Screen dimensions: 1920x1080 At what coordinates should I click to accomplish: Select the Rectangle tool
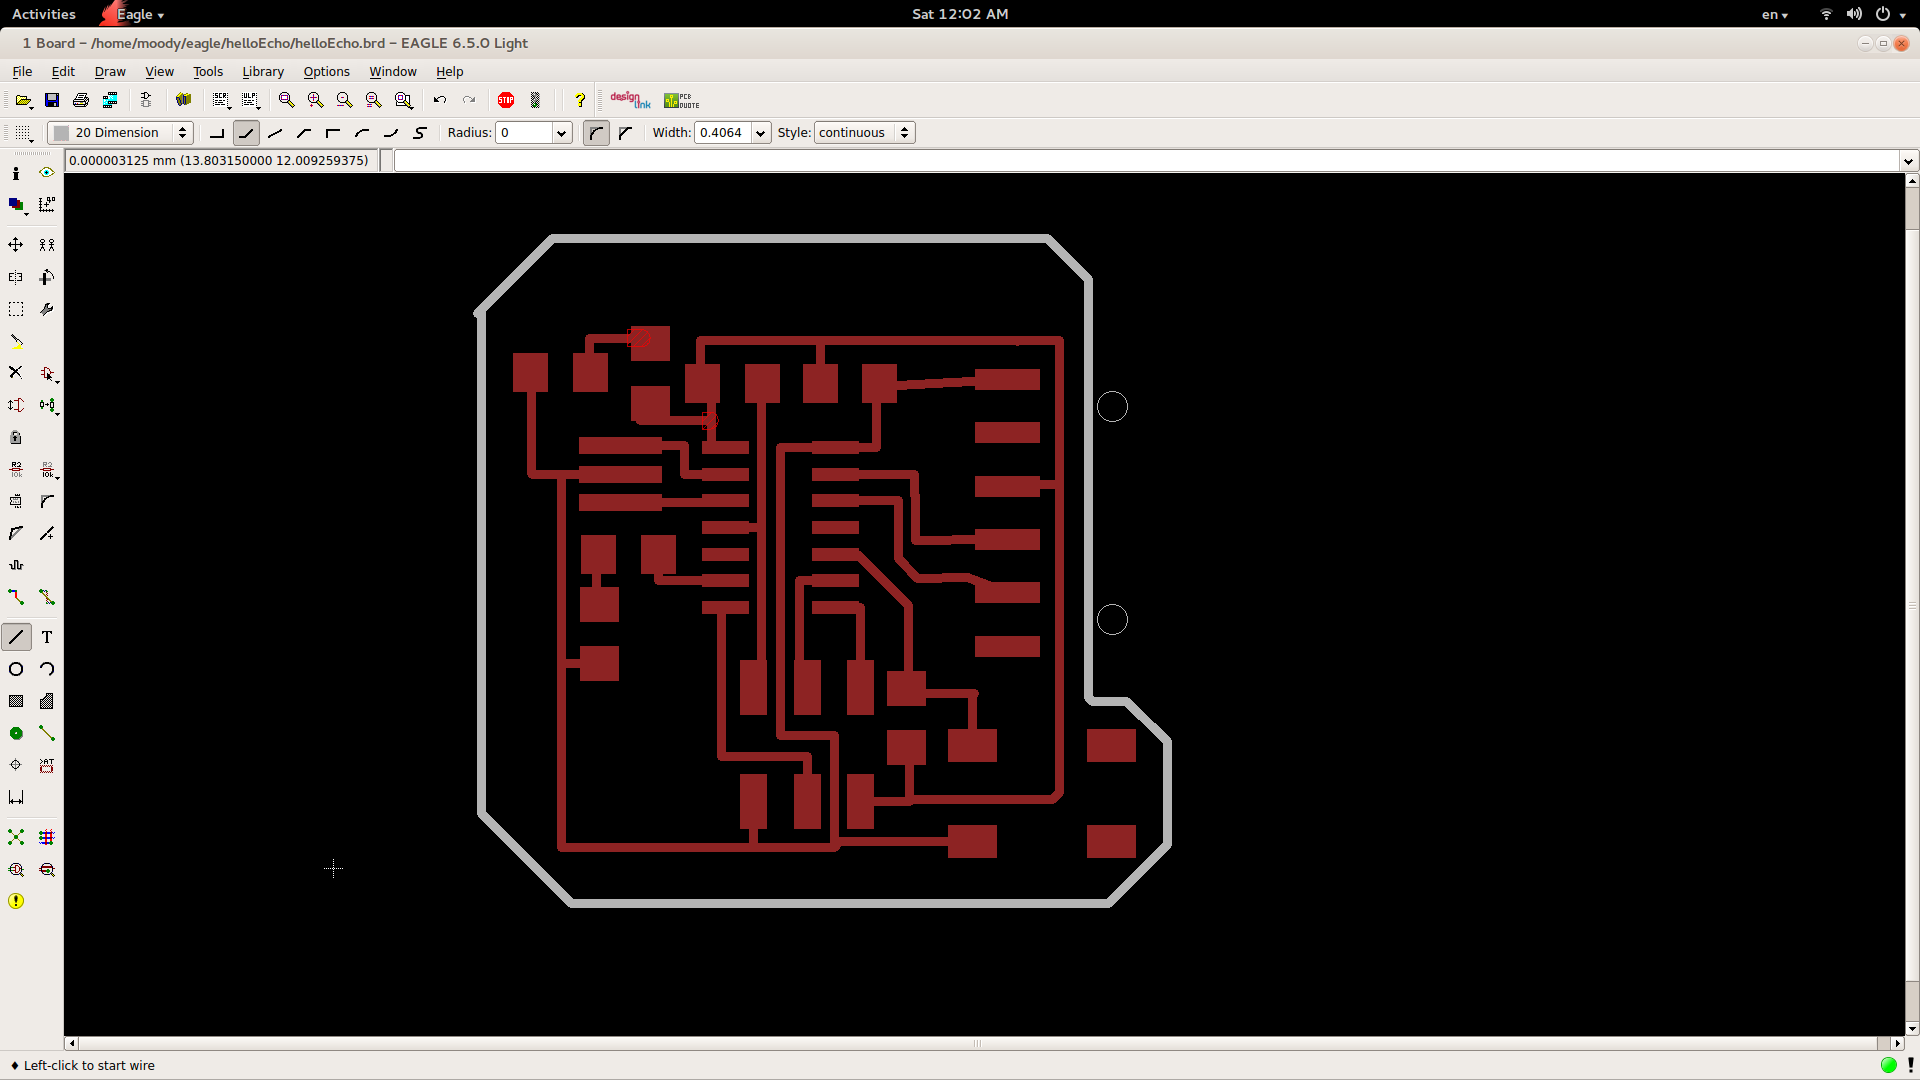pos(16,701)
